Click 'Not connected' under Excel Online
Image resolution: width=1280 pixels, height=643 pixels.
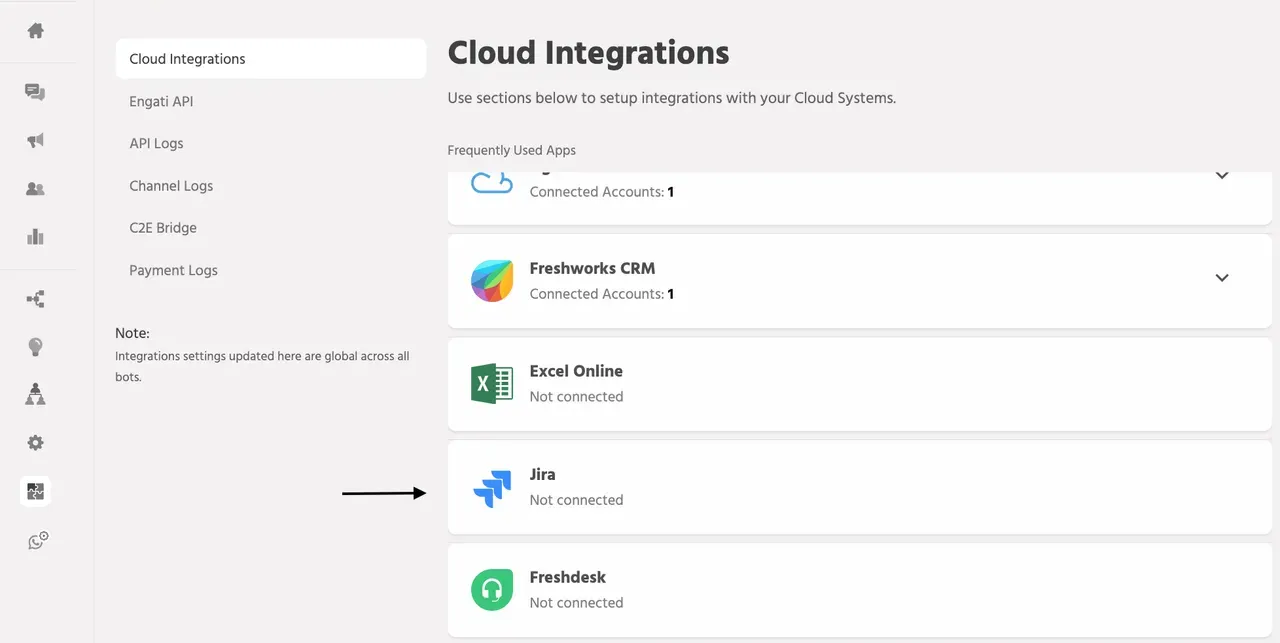(576, 397)
